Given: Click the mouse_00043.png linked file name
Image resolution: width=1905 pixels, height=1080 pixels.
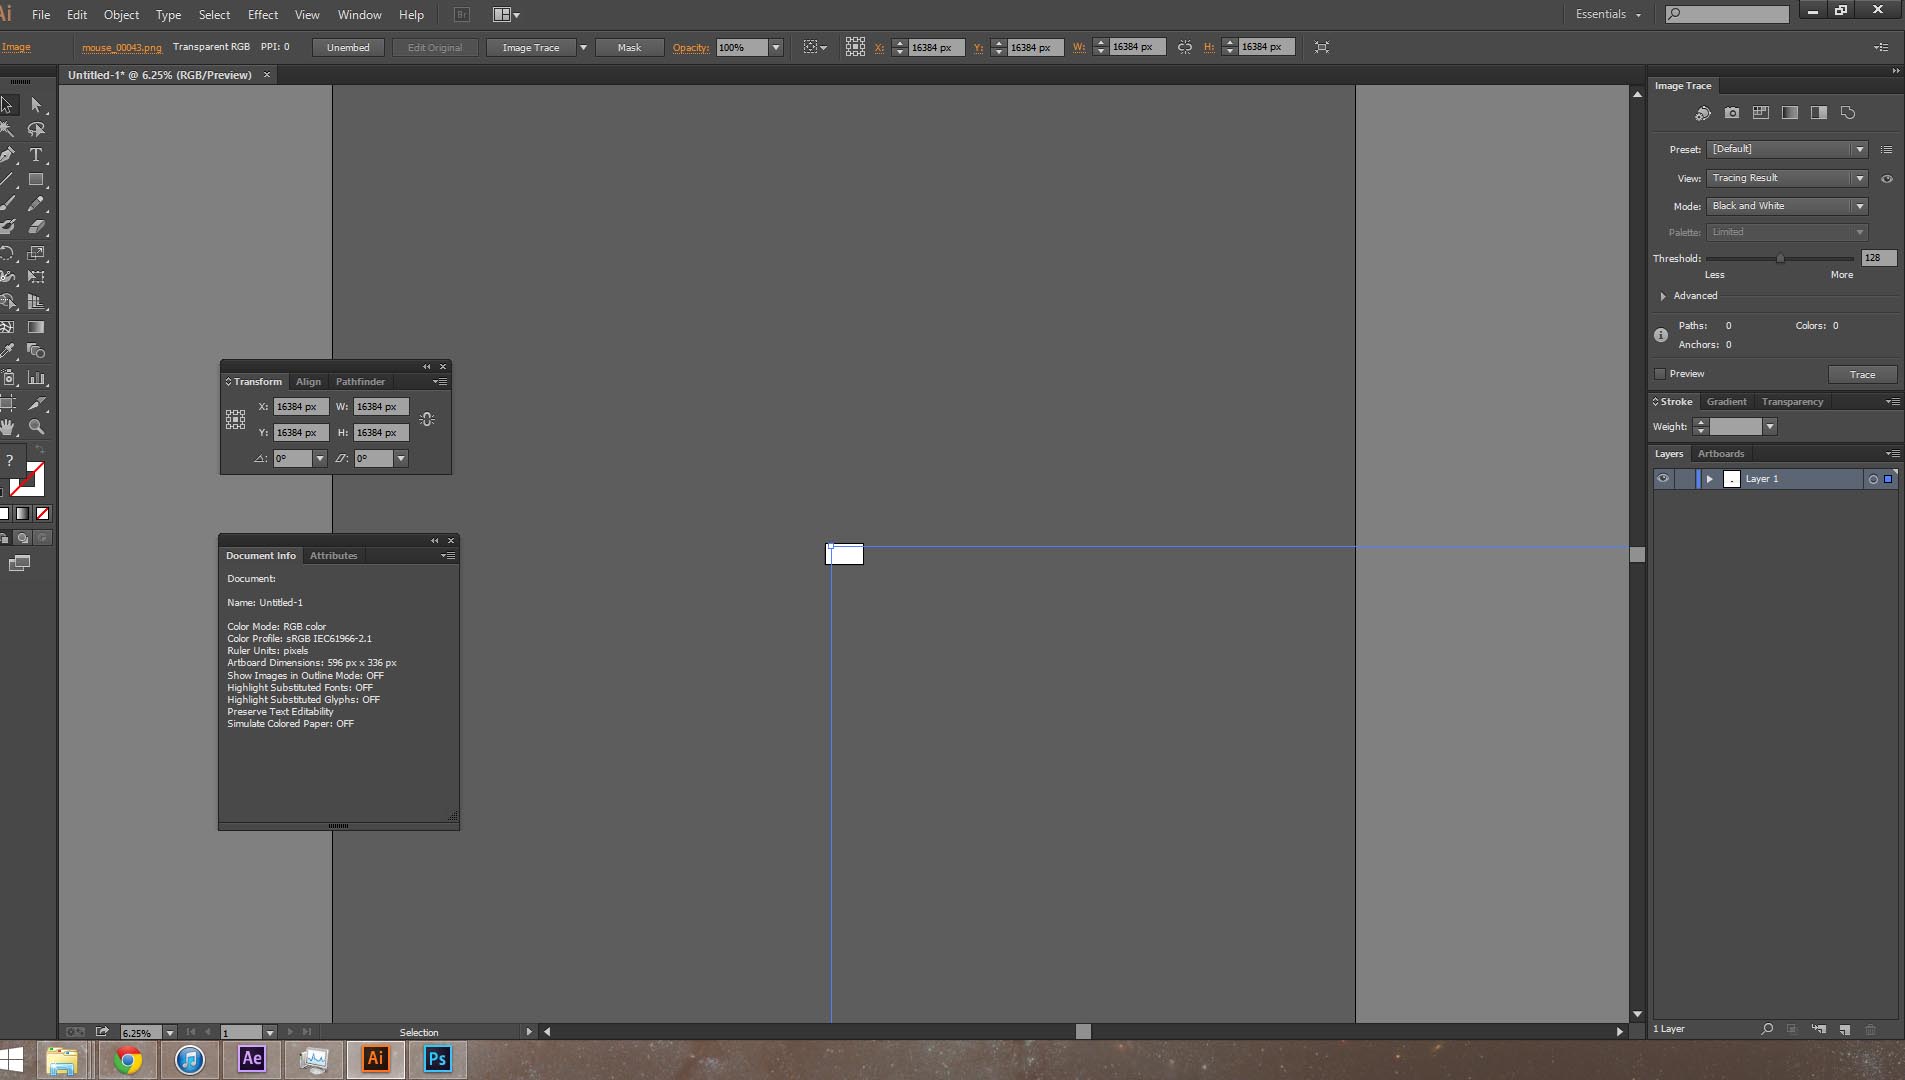Looking at the screenshot, I should 121,47.
